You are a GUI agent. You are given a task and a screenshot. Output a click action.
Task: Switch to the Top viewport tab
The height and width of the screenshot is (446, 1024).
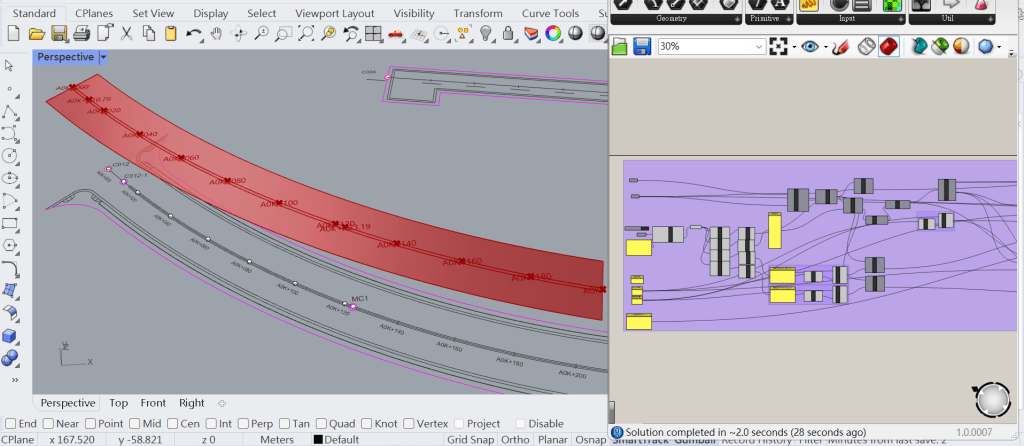118,403
